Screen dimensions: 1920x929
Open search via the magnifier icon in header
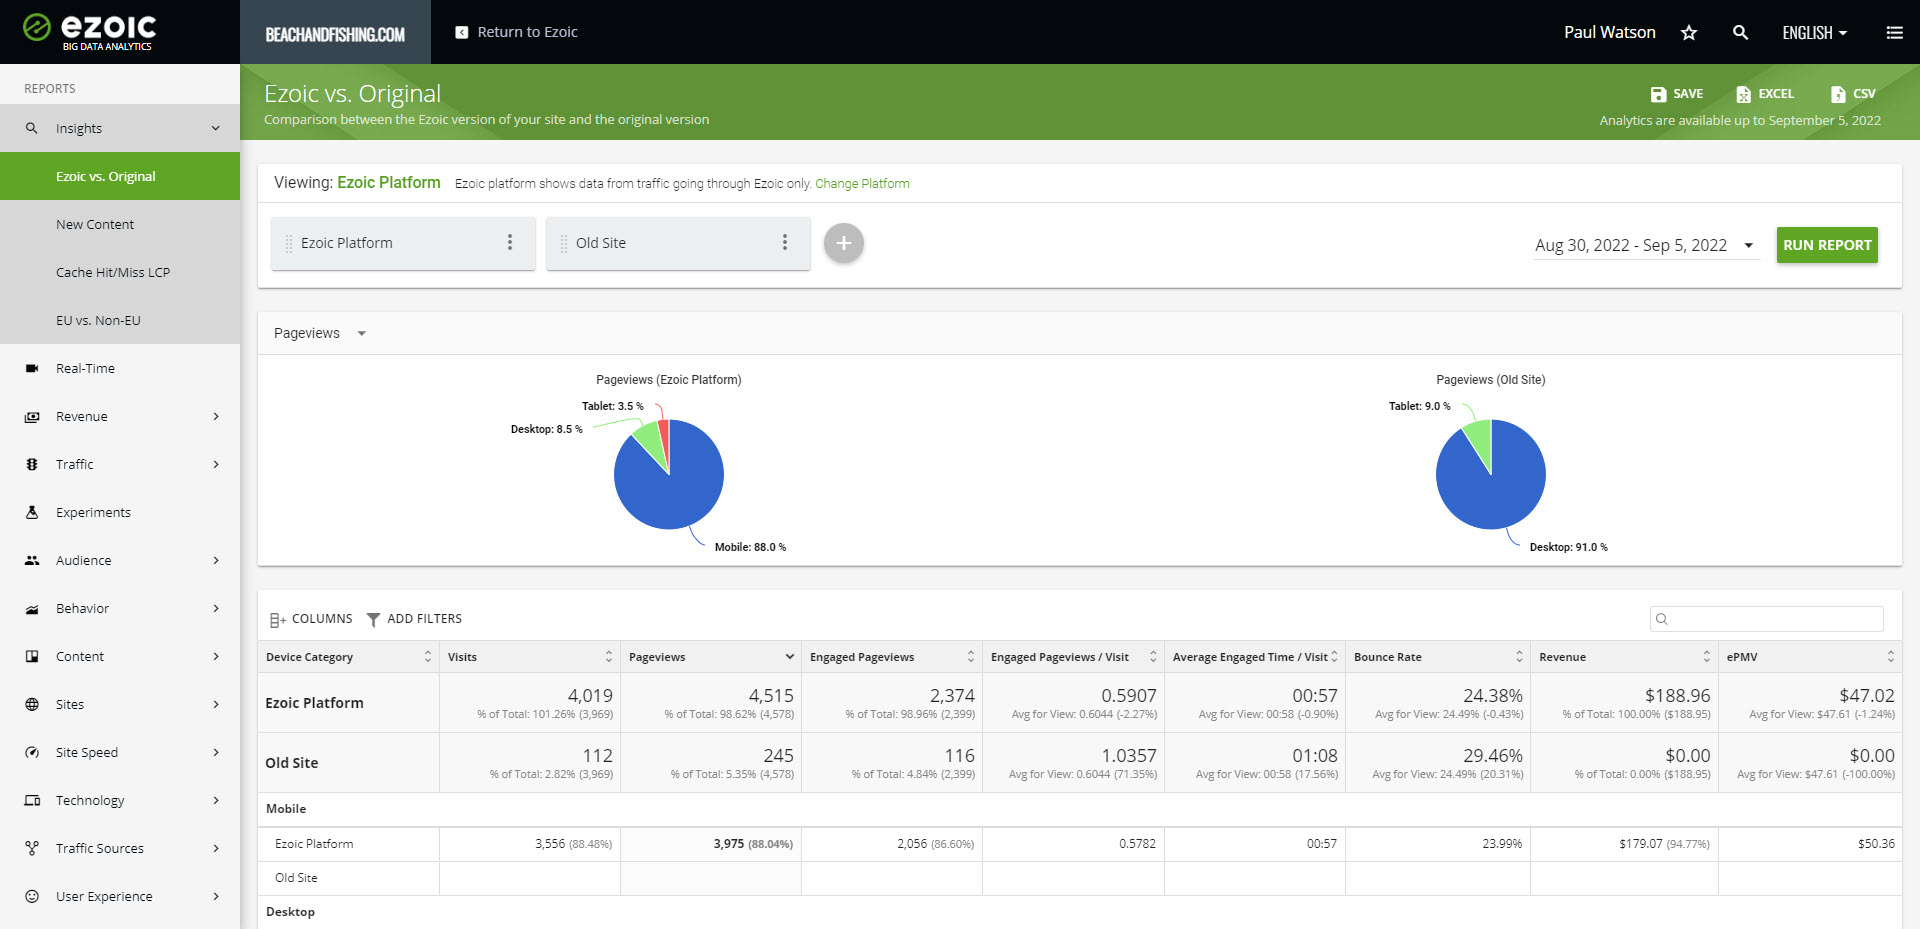(1740, 33)
